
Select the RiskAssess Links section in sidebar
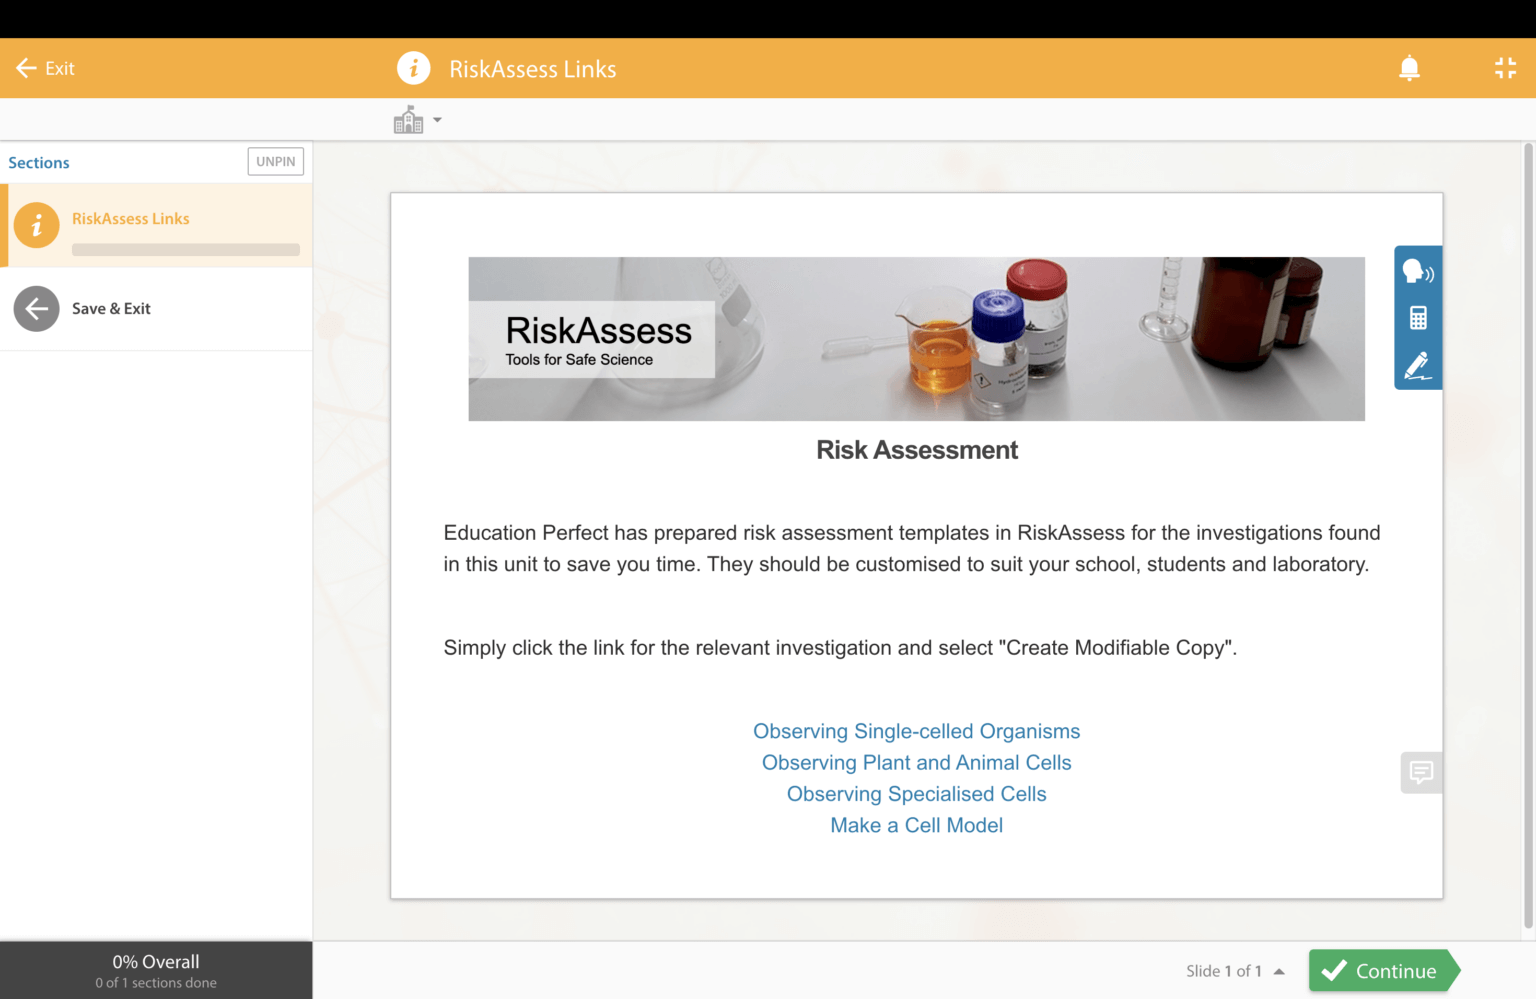point(130,218)
